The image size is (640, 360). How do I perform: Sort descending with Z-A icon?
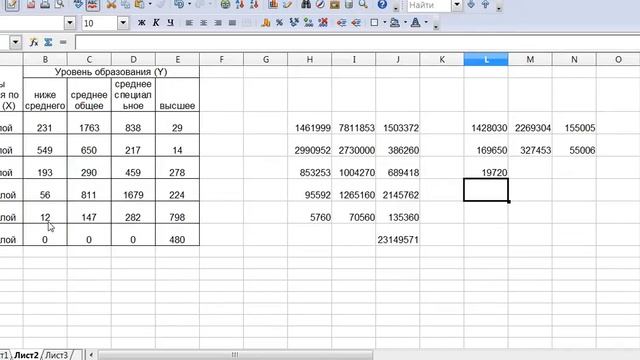254,4
